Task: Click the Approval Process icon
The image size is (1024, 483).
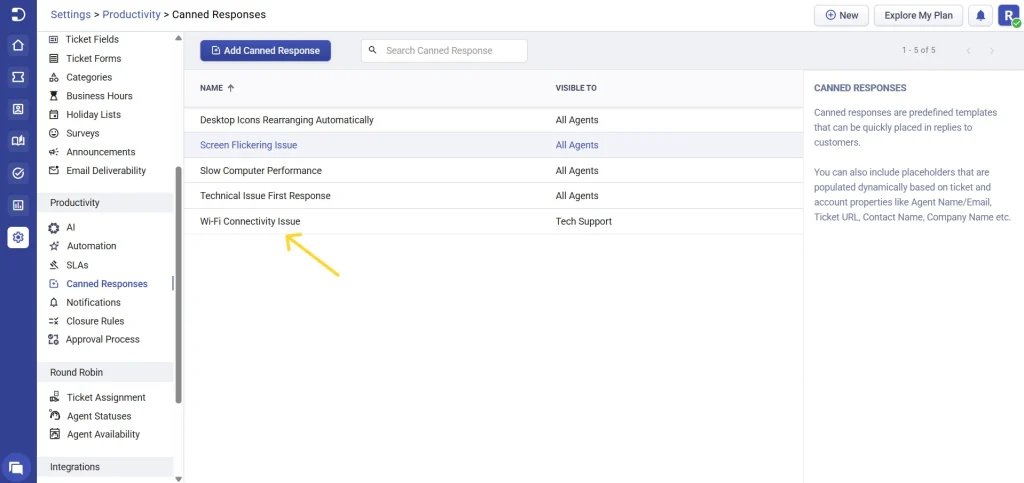Action: (54, 339)
